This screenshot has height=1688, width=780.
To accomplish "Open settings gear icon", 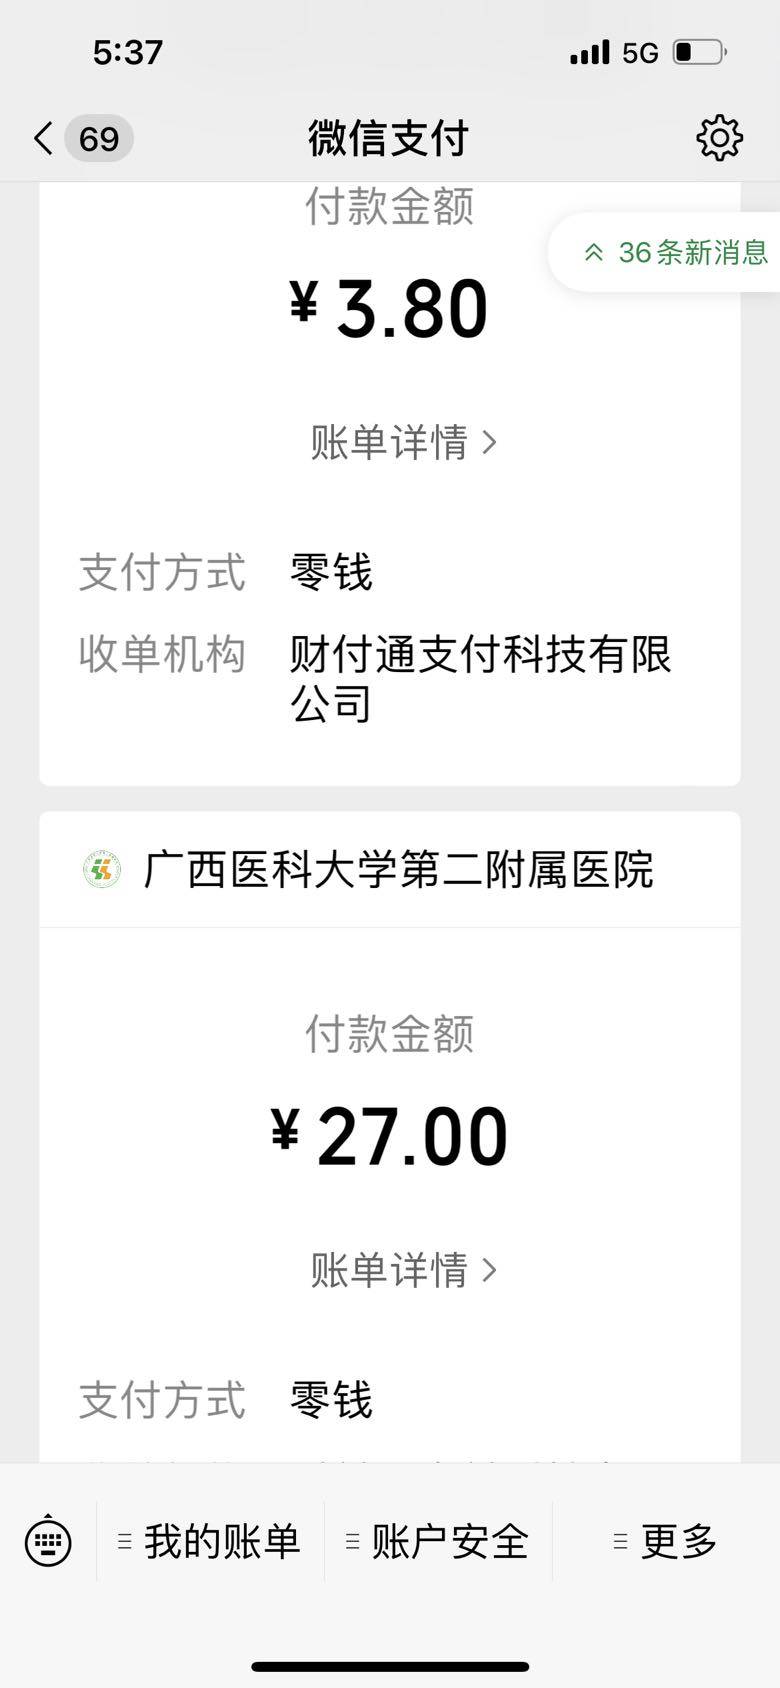I will 719,138.
